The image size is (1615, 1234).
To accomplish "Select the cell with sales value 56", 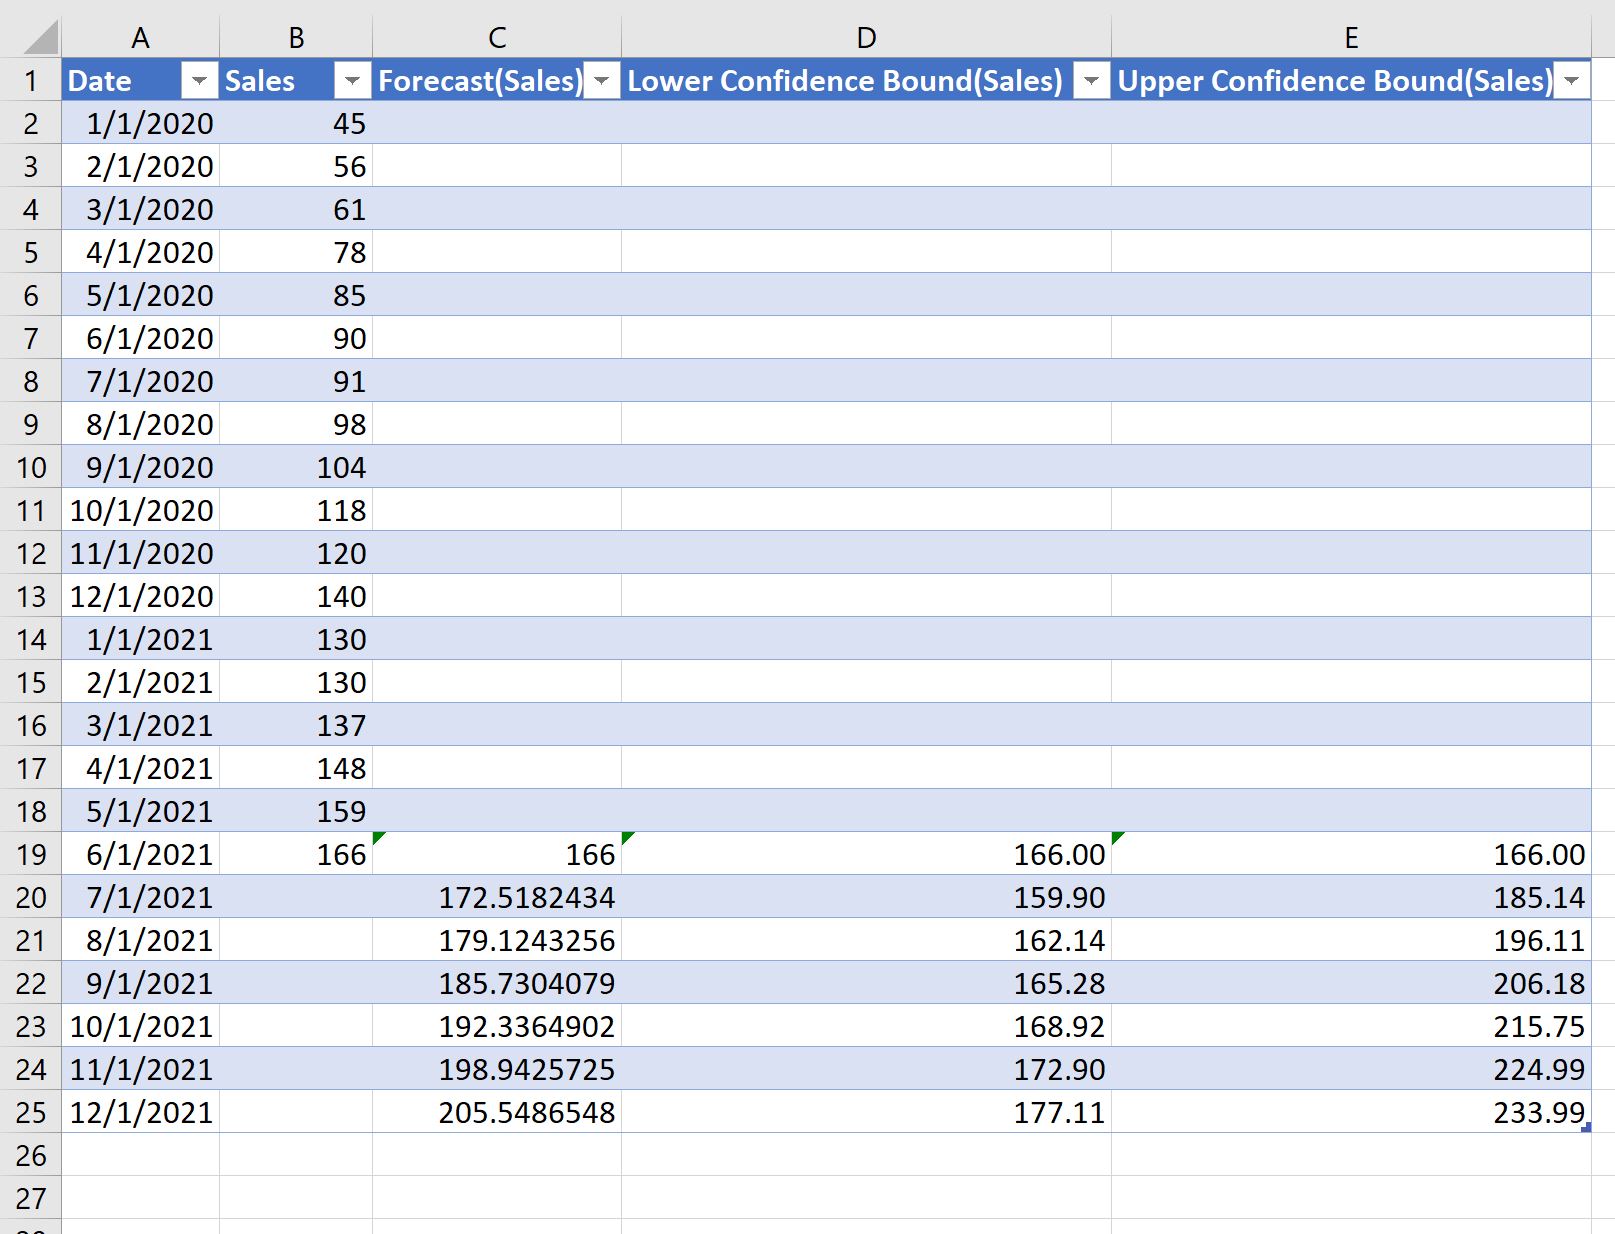I will coord(296,167).
